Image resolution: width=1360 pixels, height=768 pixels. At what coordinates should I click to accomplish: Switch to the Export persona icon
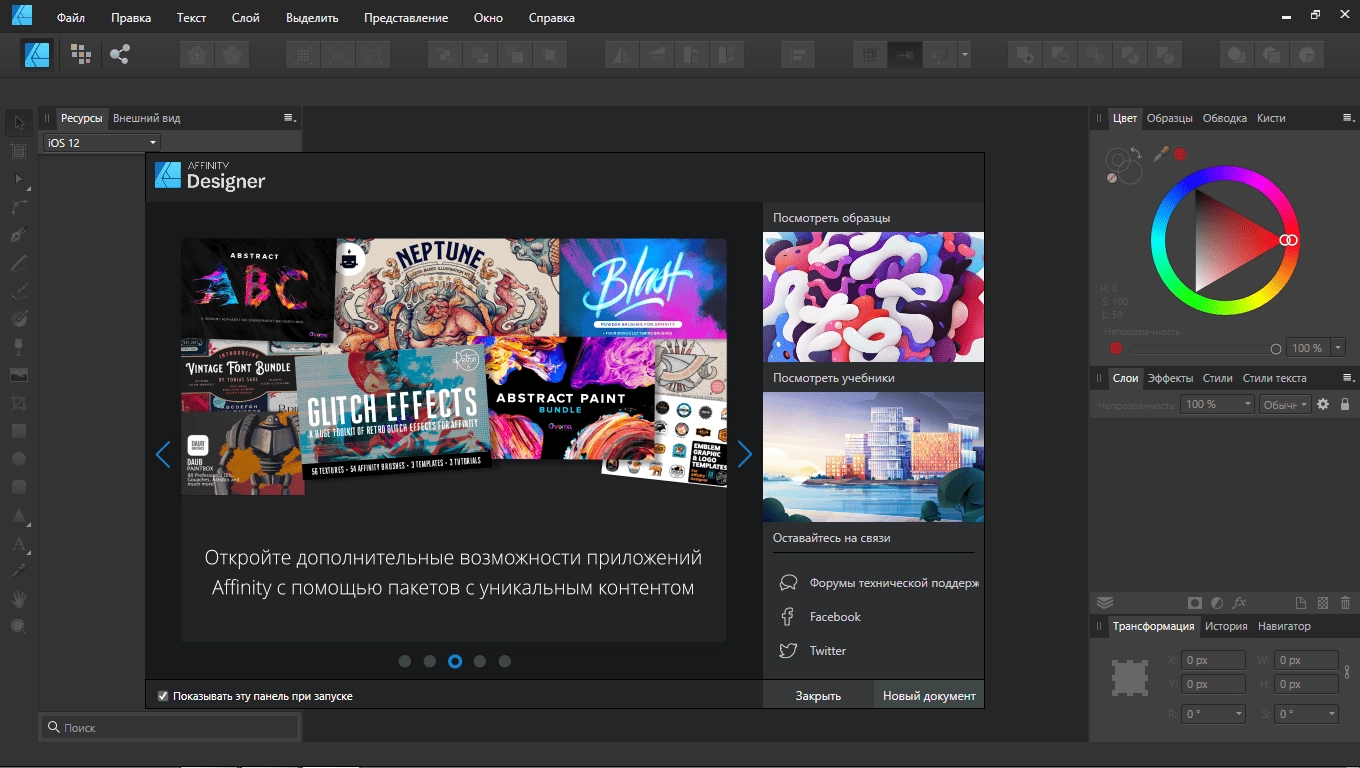tap(120, 54)
